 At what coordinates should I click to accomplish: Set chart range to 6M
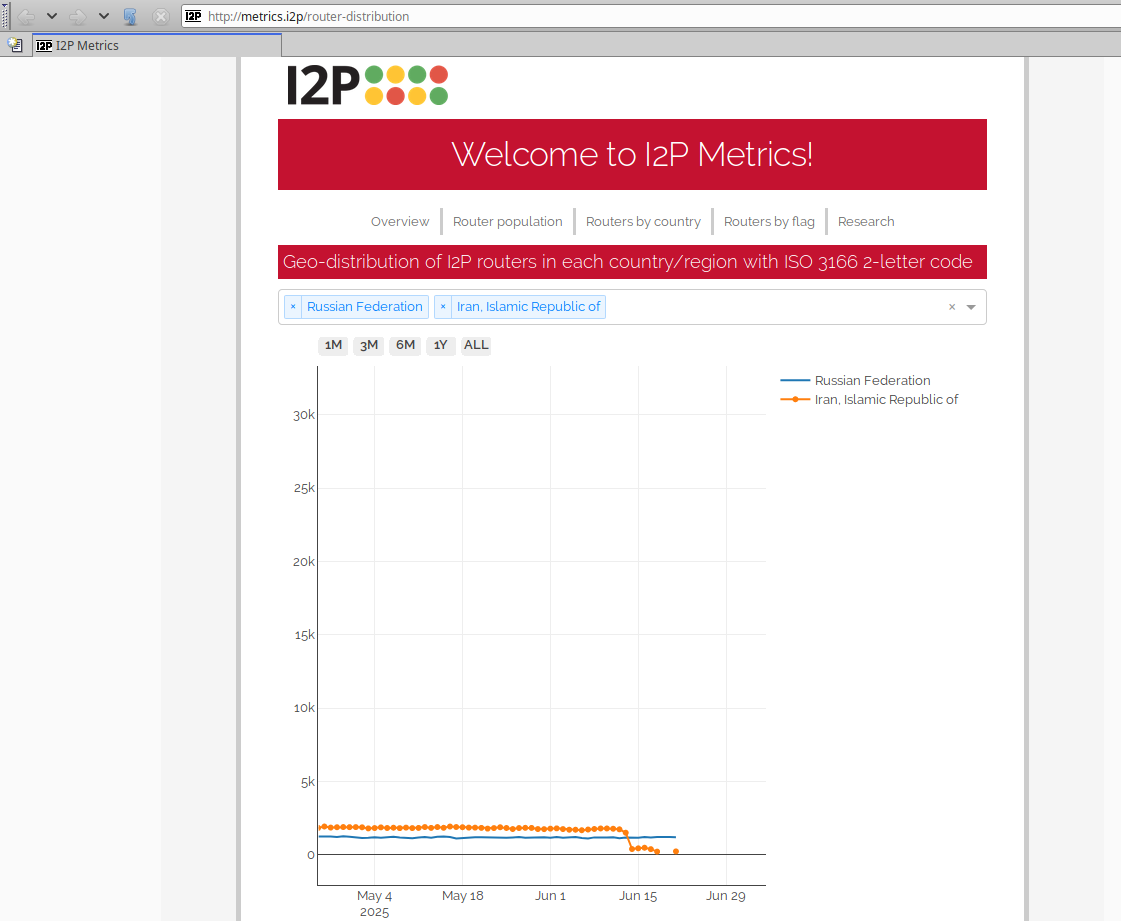tap(405, 345)
